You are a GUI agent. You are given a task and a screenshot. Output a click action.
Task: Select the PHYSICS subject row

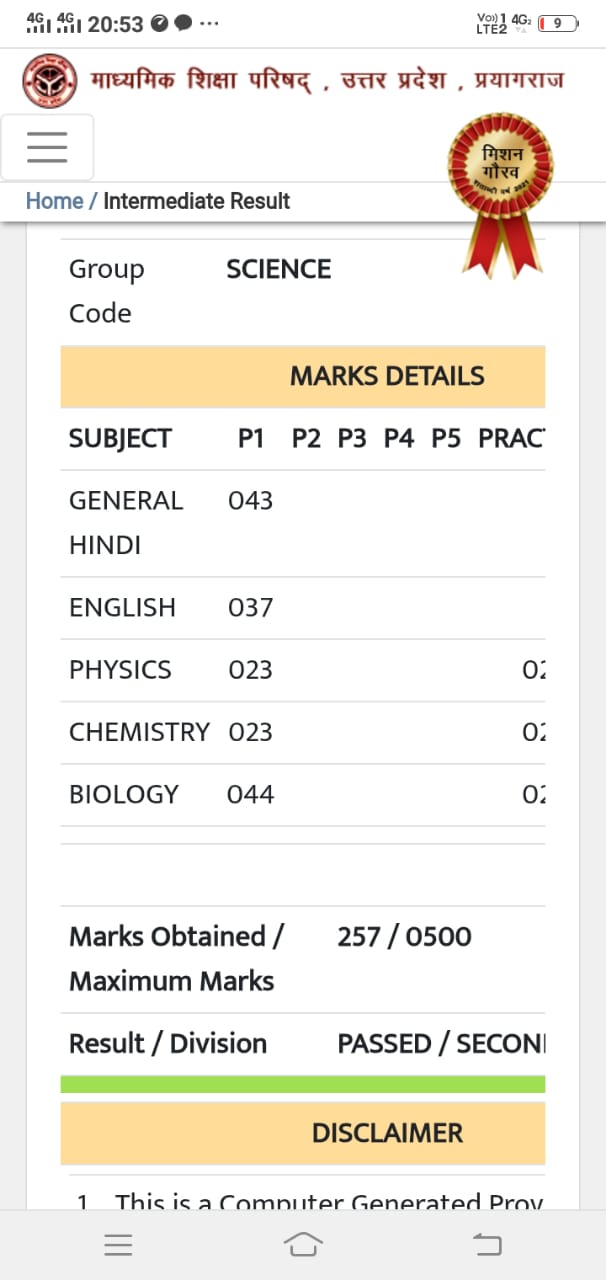tap(120, 670)
